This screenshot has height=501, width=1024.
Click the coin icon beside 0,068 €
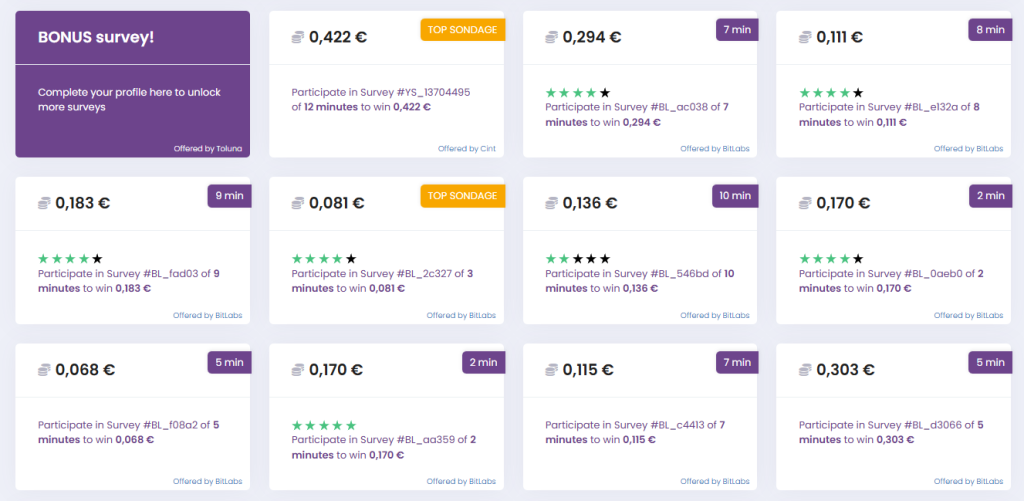click(x=44, y=370)
